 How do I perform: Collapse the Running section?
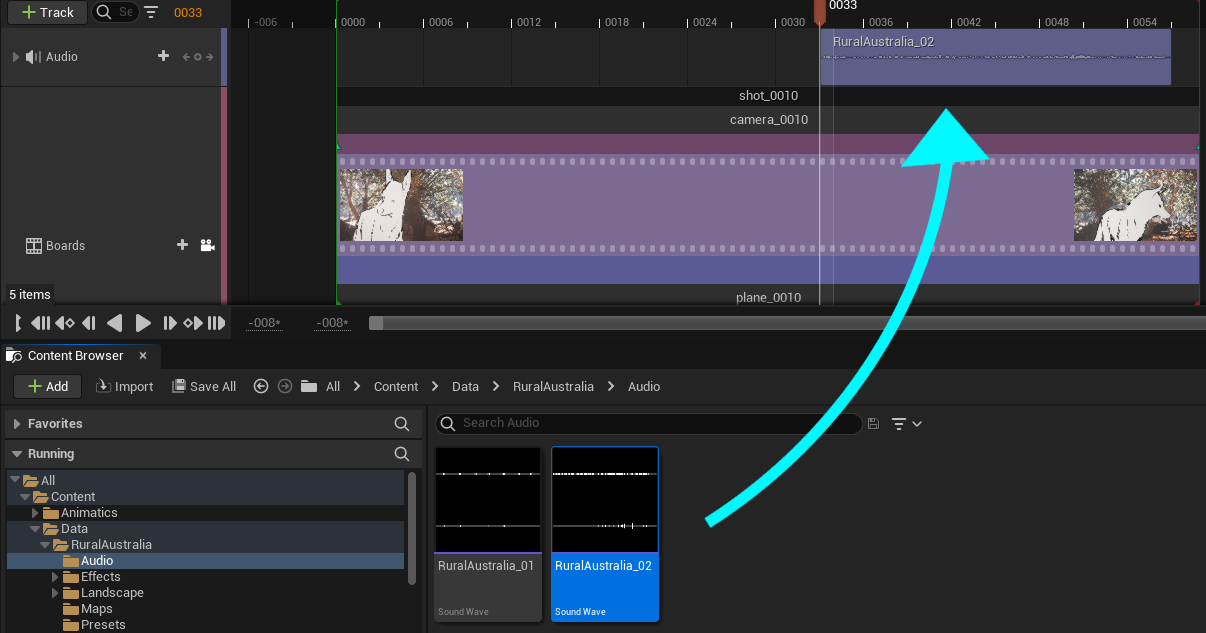pyautogui.click(x=16, y=454)
